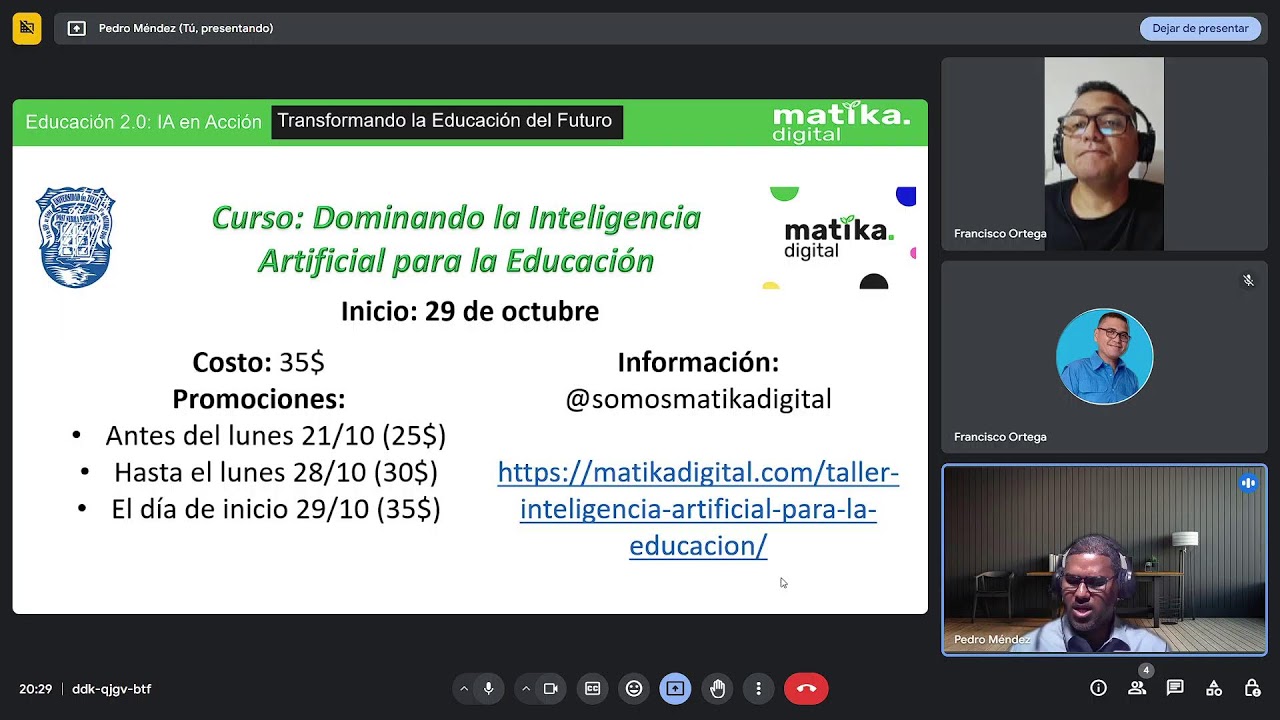The height and width of the screenshot is (720, 1280).
Task: Click speaking indicator on Pedro Méndez tile
Action: tap(1248, 483)
